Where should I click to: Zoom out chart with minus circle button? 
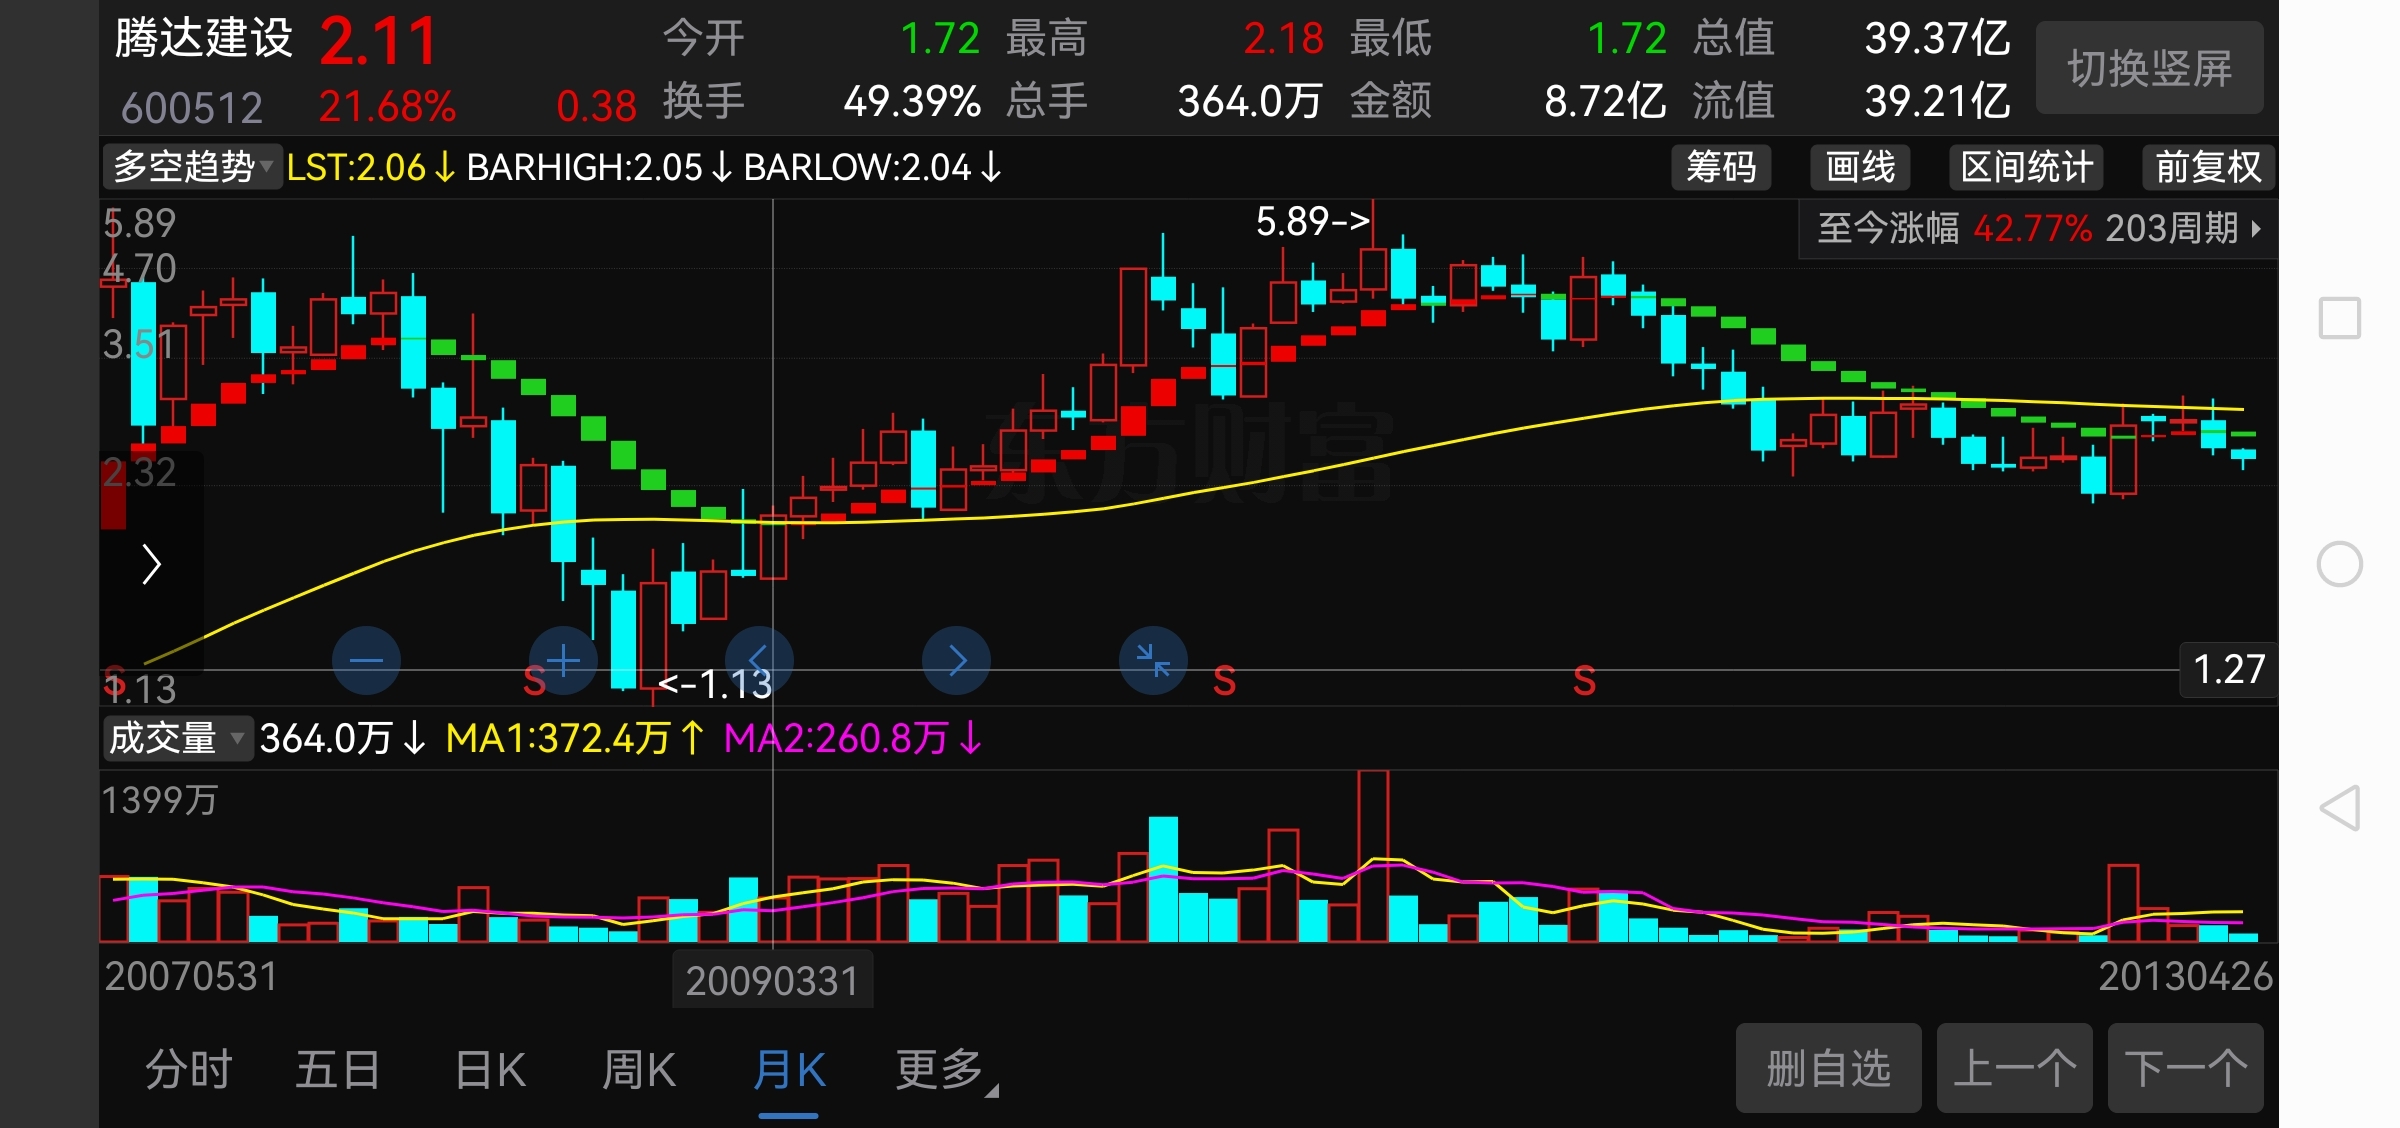[366, 661]
